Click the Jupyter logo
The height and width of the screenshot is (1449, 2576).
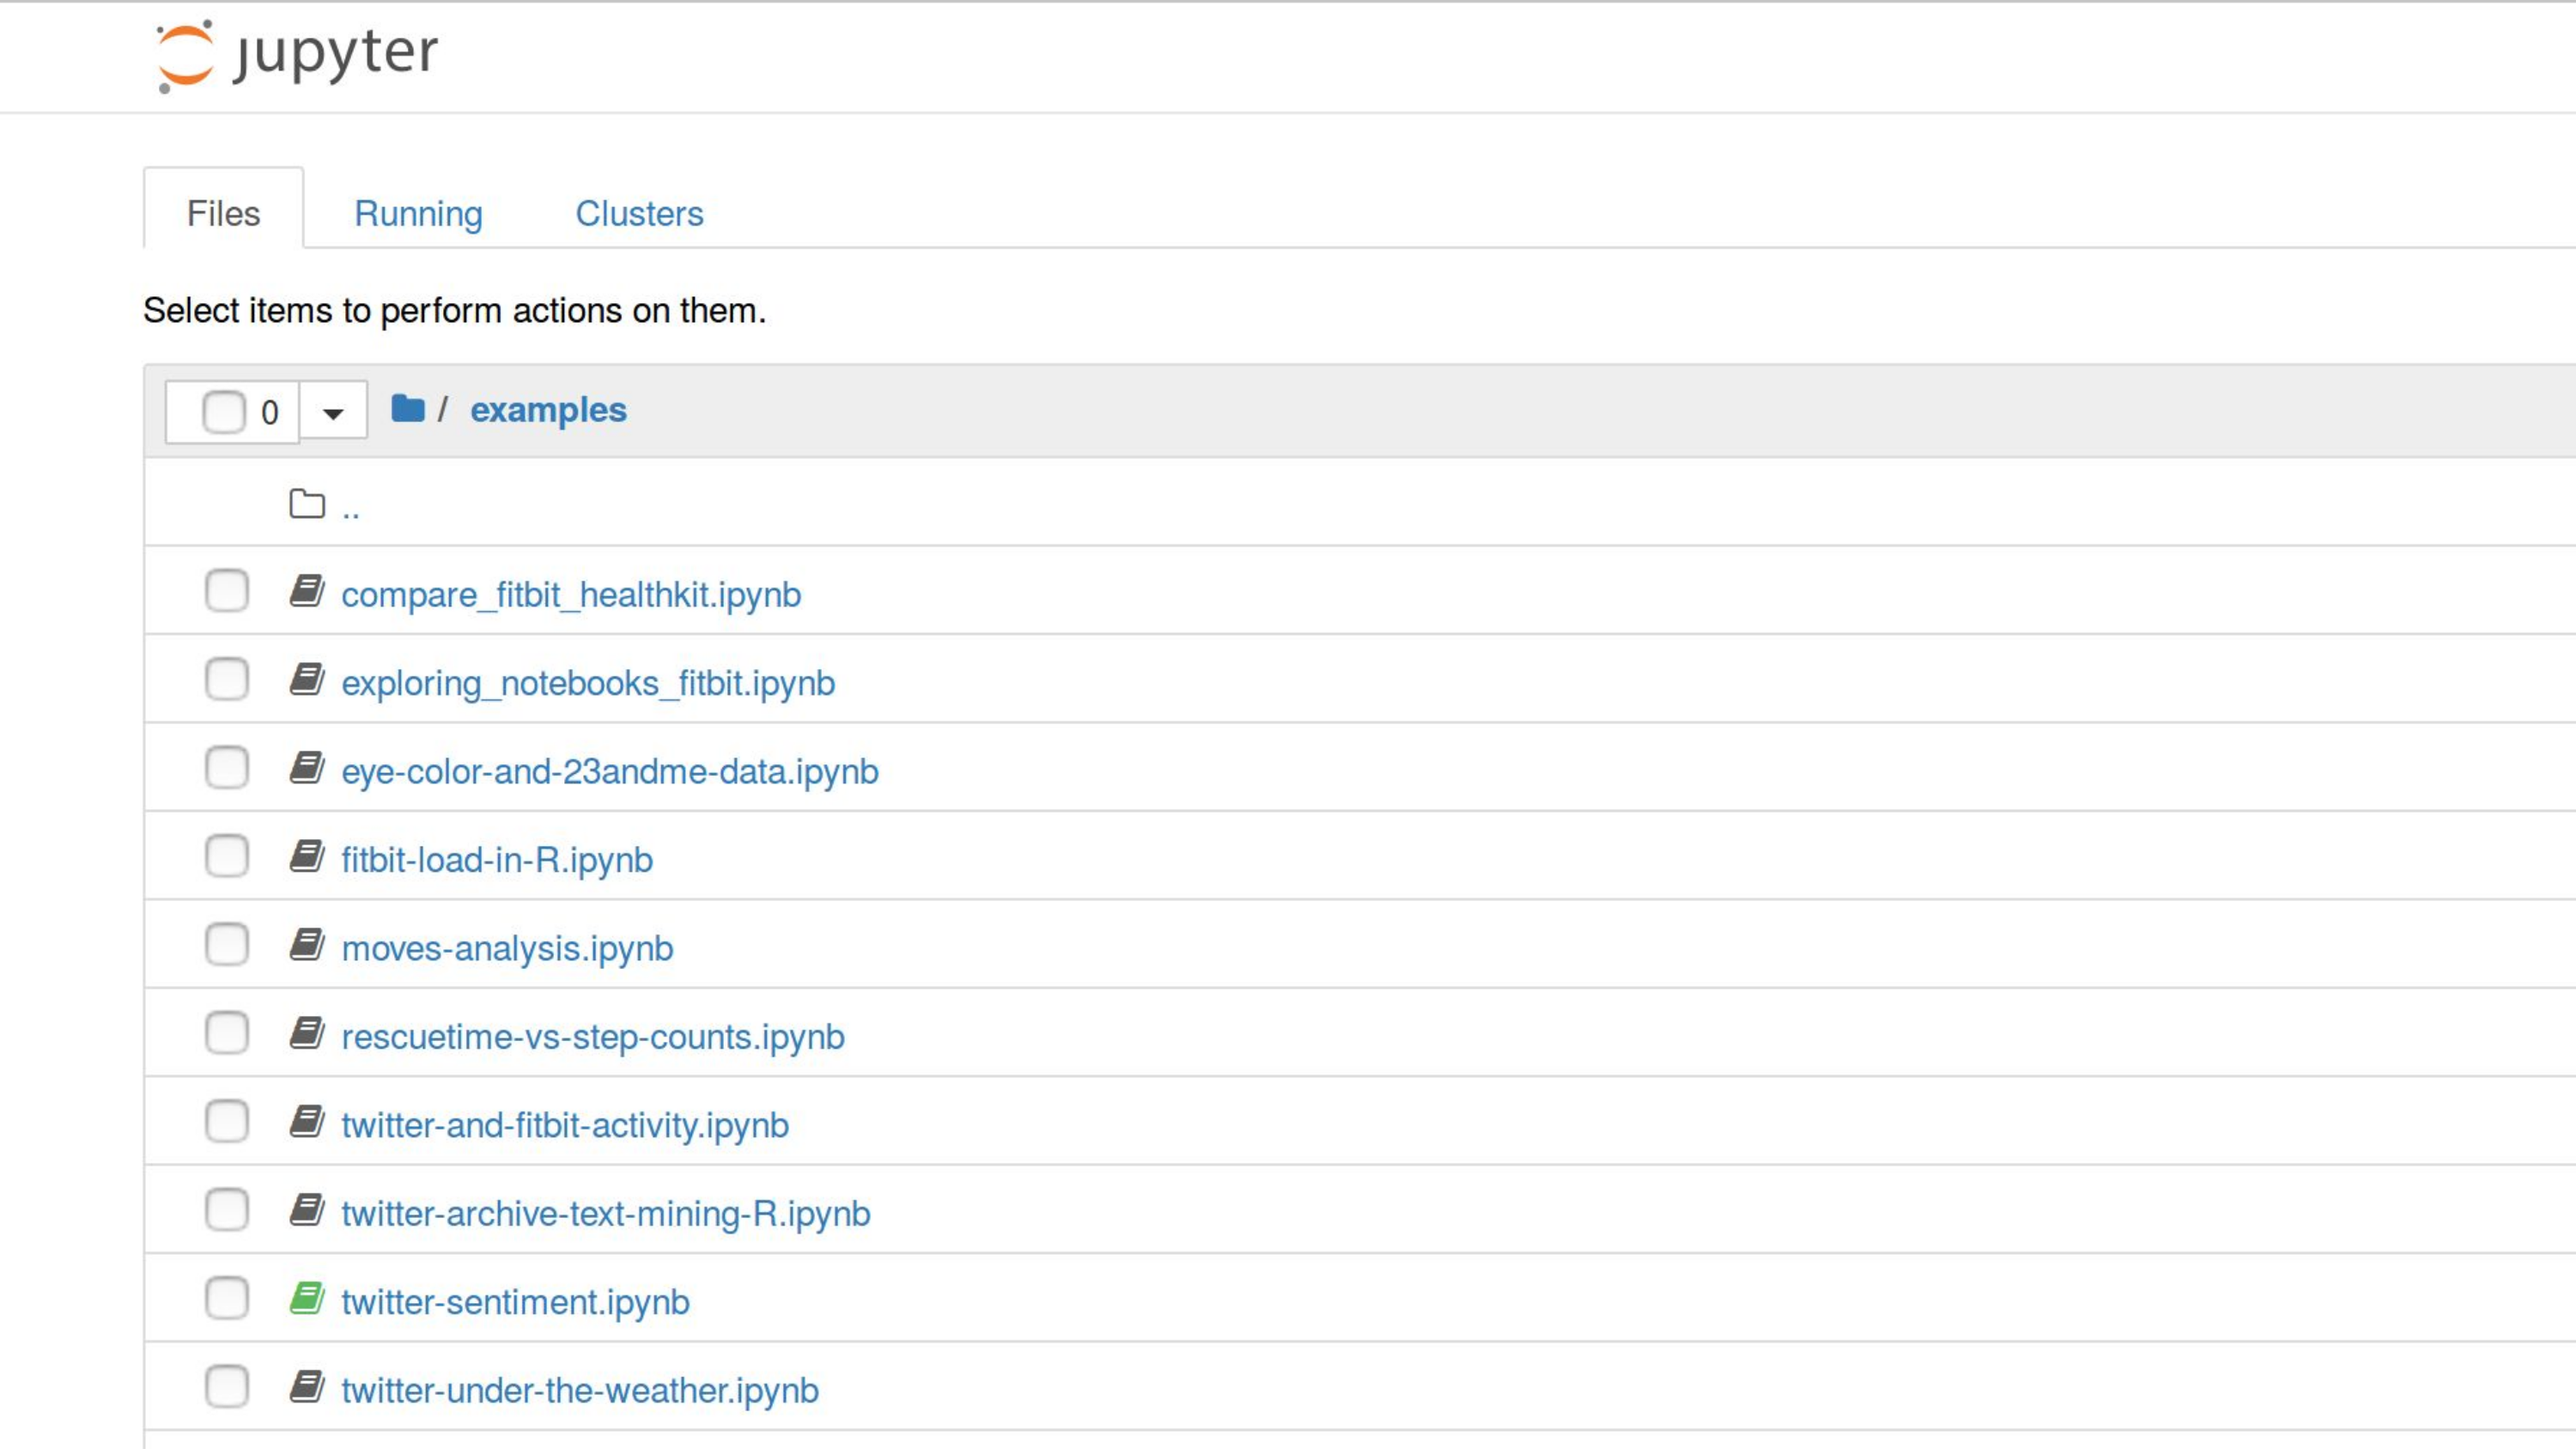point(297,55)
